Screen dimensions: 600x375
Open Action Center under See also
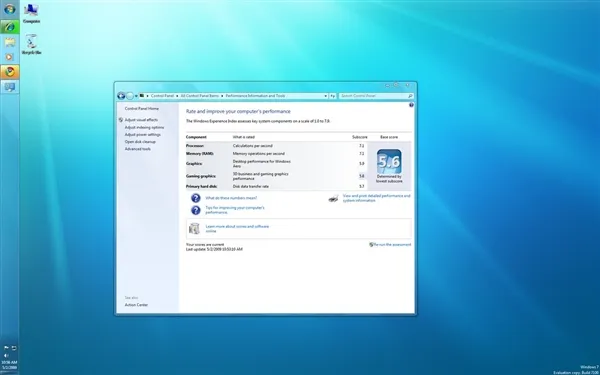click(x=136, y=305)
